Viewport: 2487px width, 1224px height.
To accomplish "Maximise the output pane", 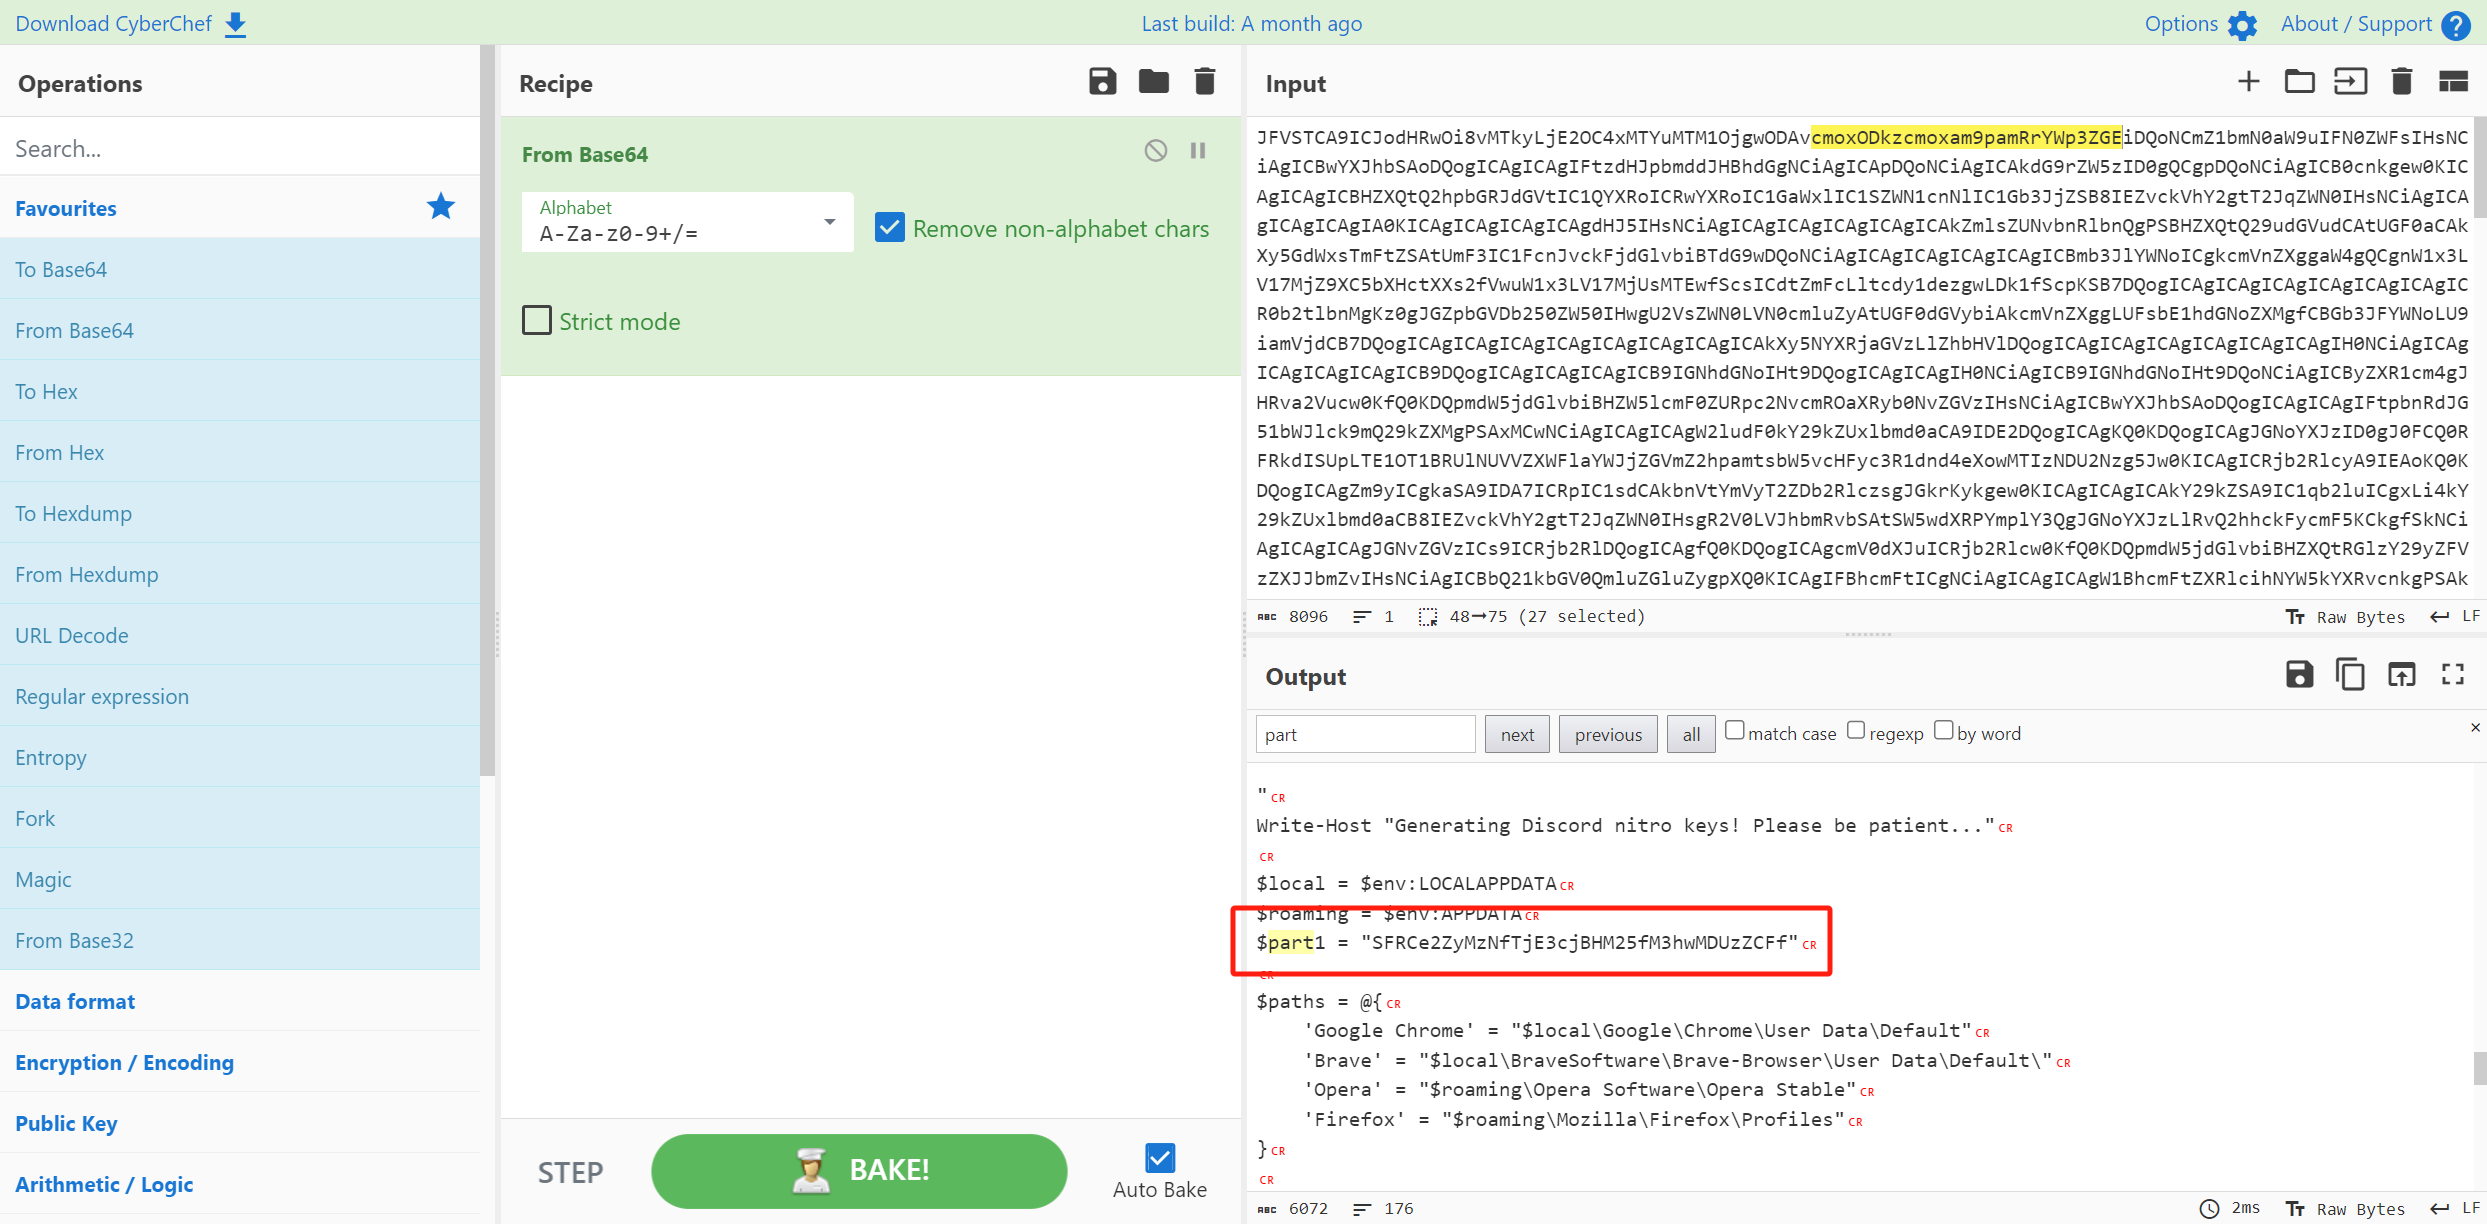I will [2452, 675].
